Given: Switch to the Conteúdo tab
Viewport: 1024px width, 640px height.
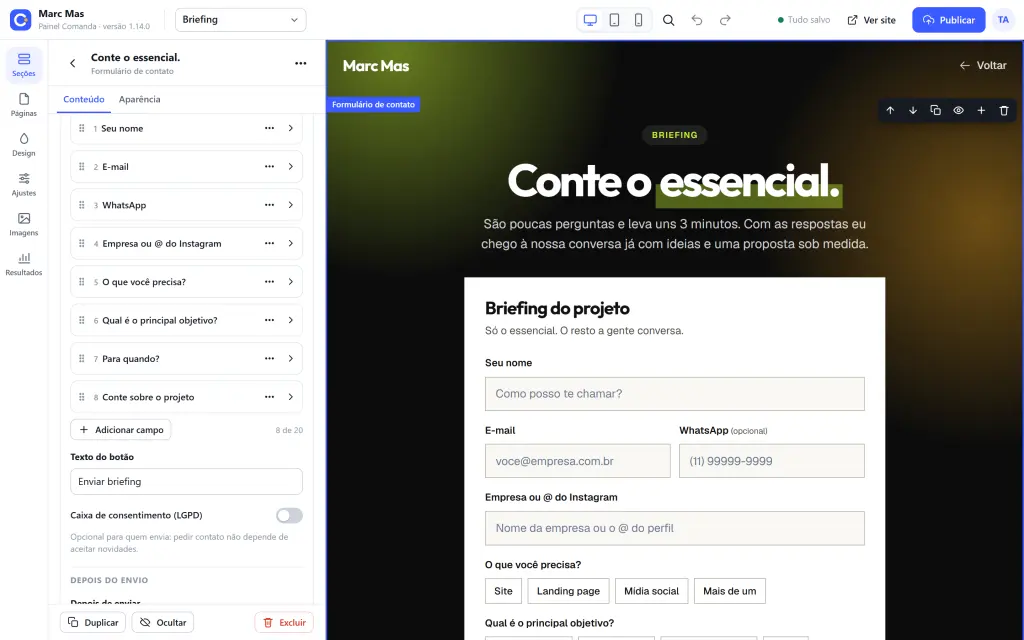Looking at the screenshot, I should click(x=84, y=99).
